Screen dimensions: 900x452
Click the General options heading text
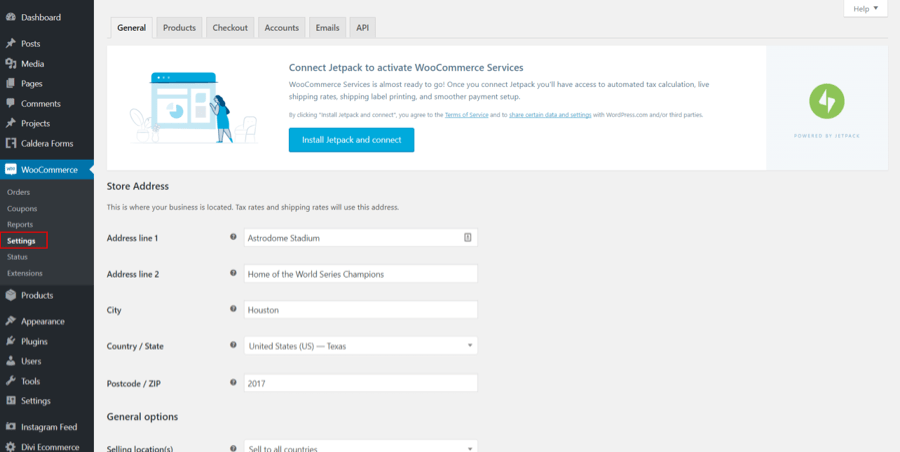pyautogui.click(x=142, y=416)
